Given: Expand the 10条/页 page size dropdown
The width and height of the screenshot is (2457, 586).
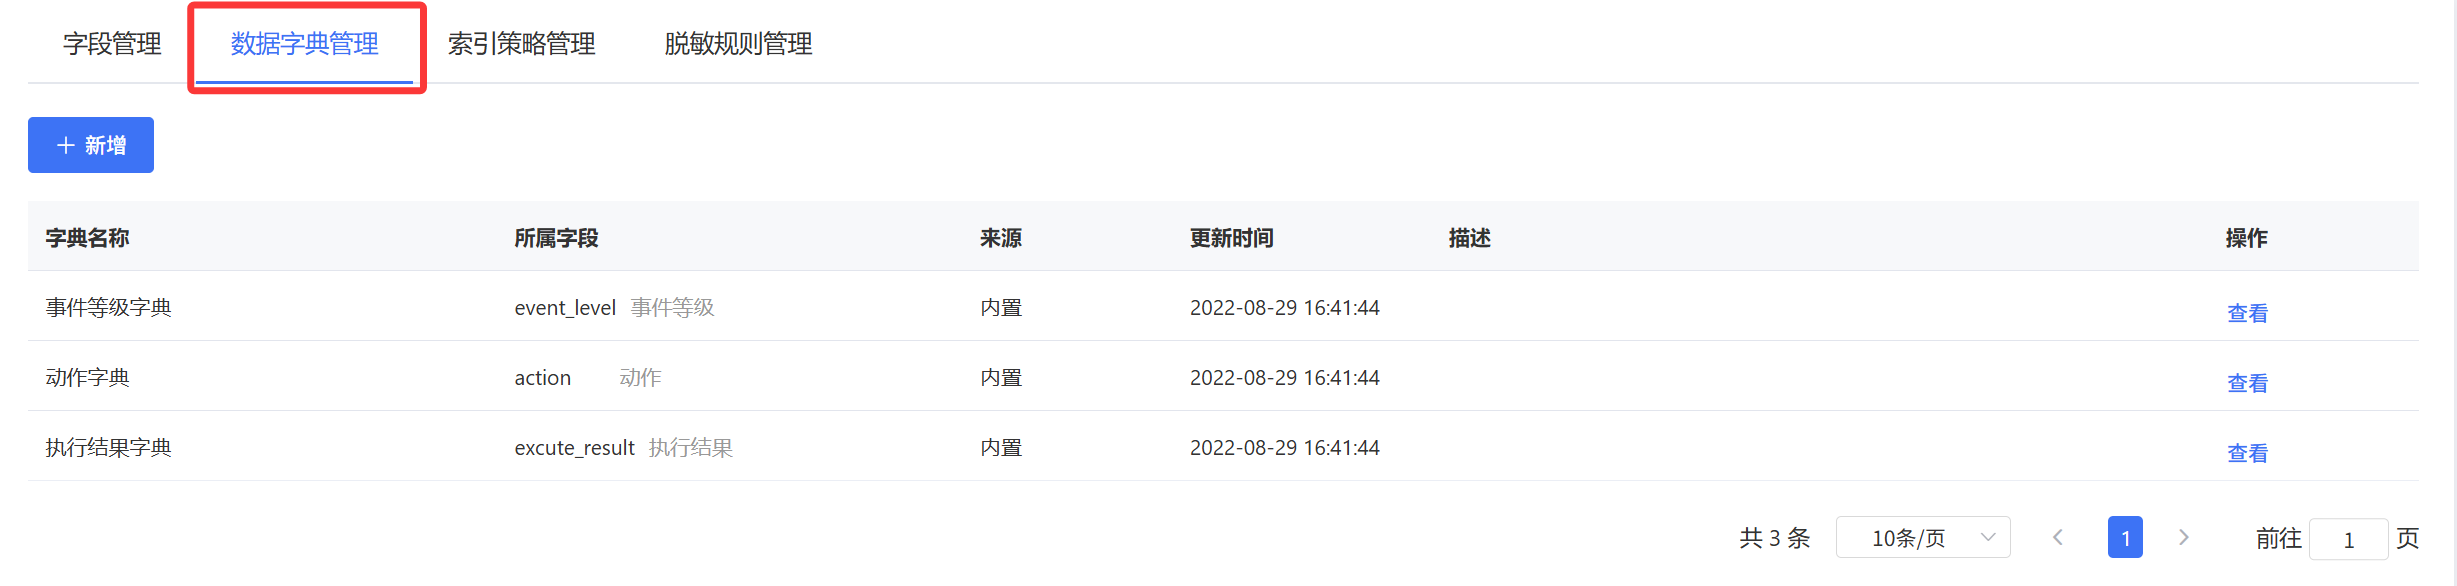Looking at the screenshot, I should (1922, 538).
